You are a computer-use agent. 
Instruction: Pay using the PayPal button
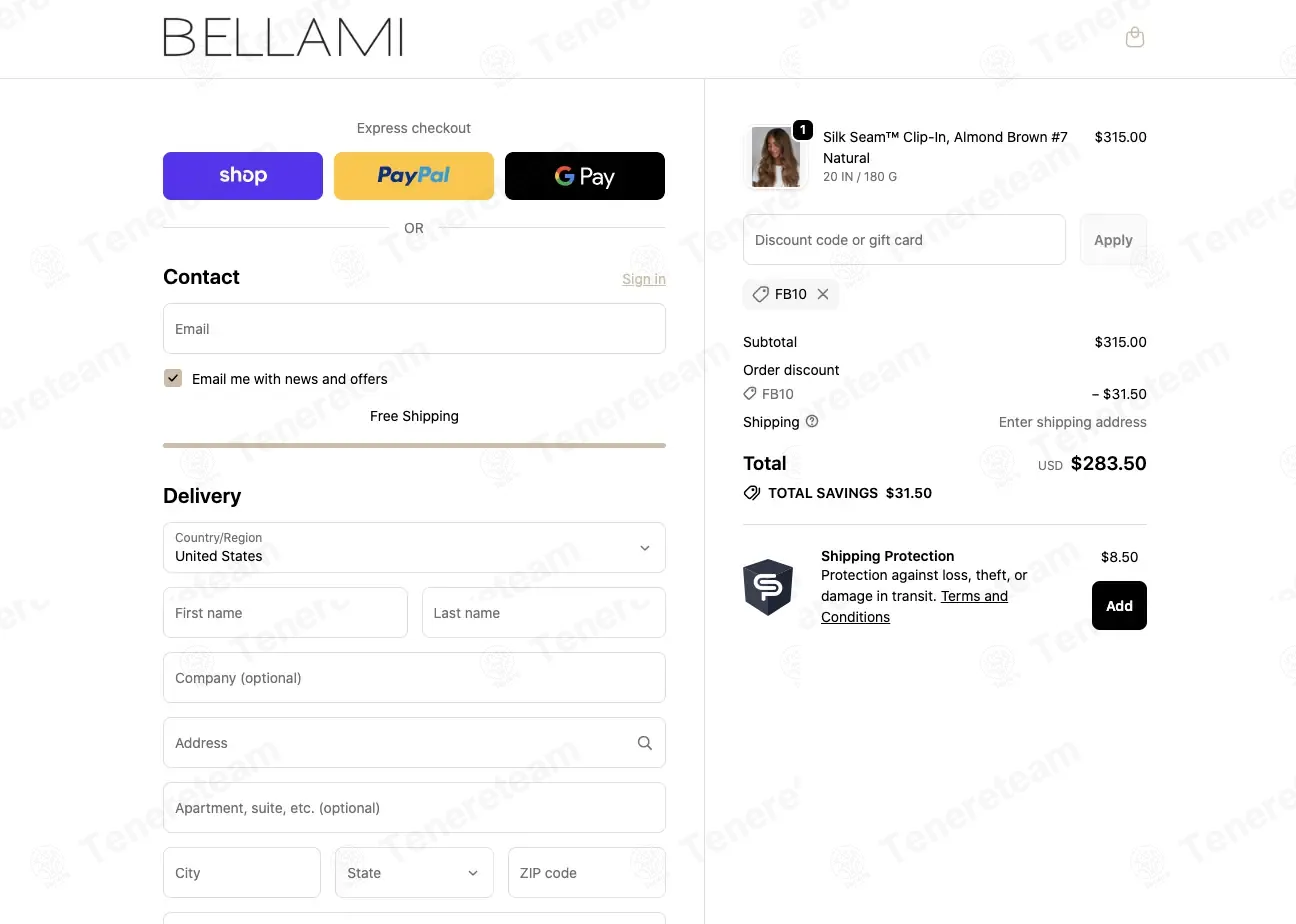click(x=414, y=176)
